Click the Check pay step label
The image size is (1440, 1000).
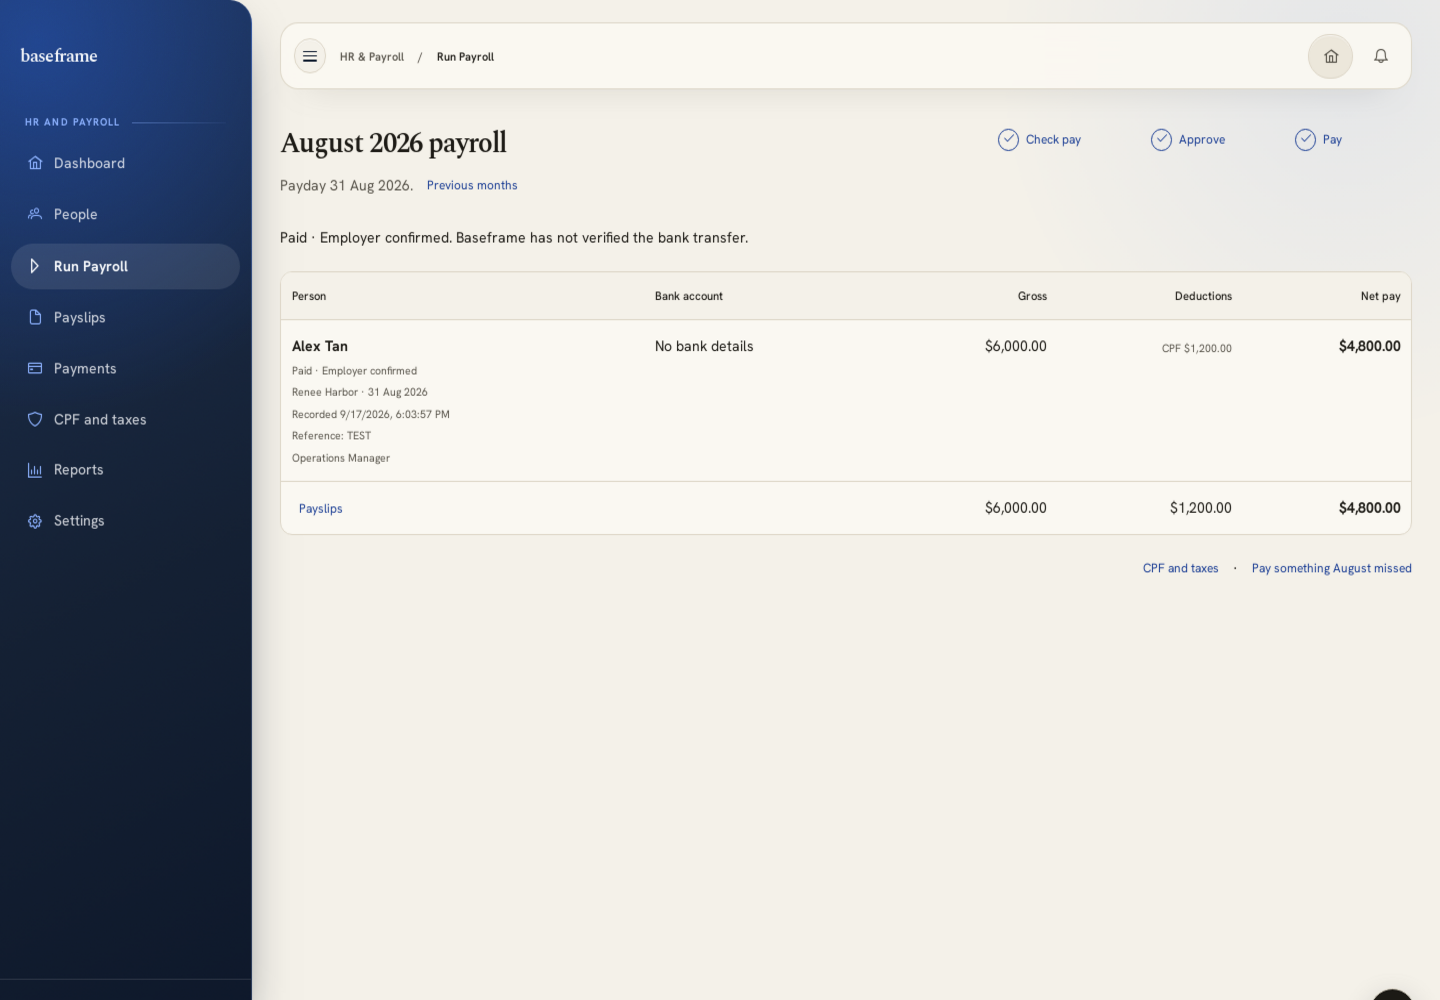click(1053, 140)
